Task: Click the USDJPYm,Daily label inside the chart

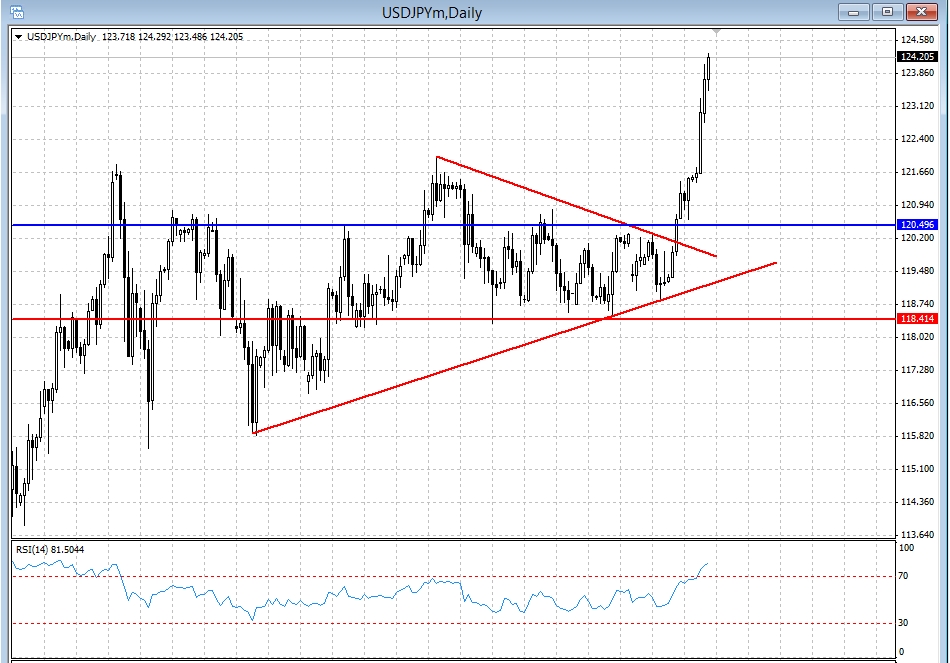Action: coord(62,37)
